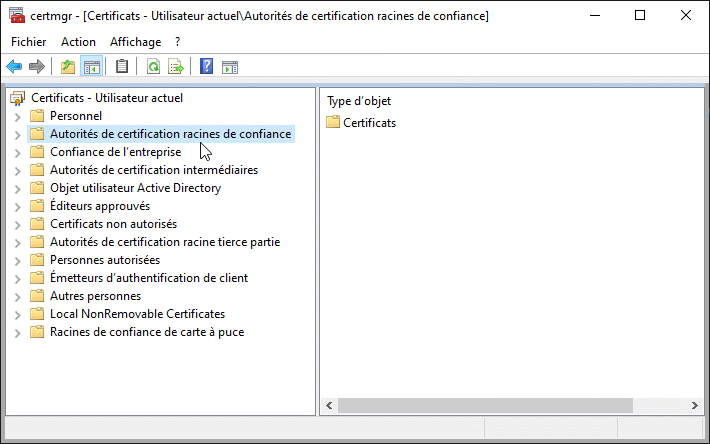Select Certificats folder in right pane
The width and height of the screenshot is (710, 444).
click(x=369, y=123)
